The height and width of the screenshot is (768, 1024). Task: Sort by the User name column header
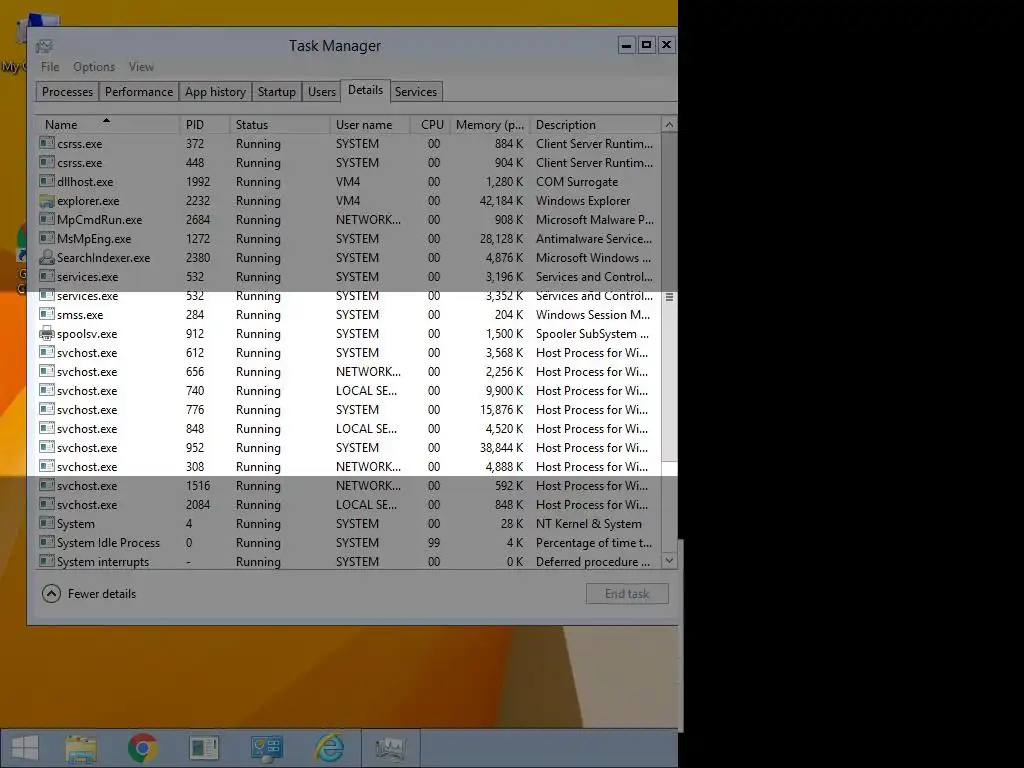[370, 125]
